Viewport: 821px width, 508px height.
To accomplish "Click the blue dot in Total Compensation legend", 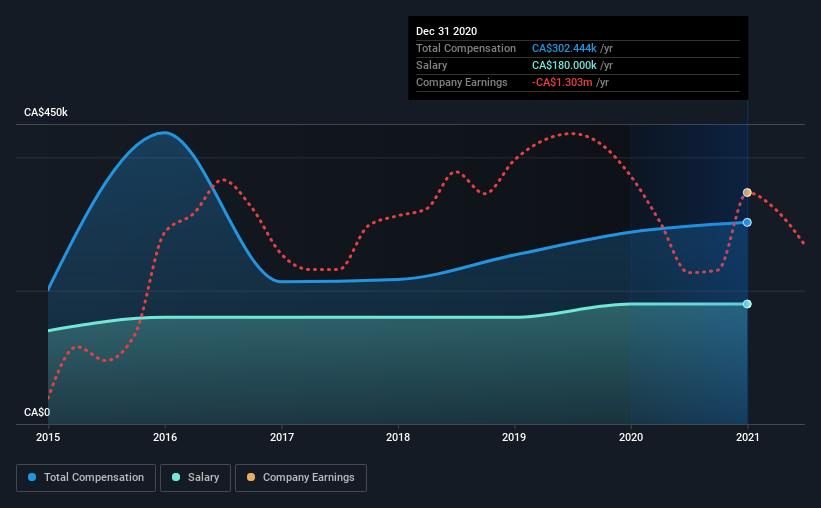I will [32, 477].
